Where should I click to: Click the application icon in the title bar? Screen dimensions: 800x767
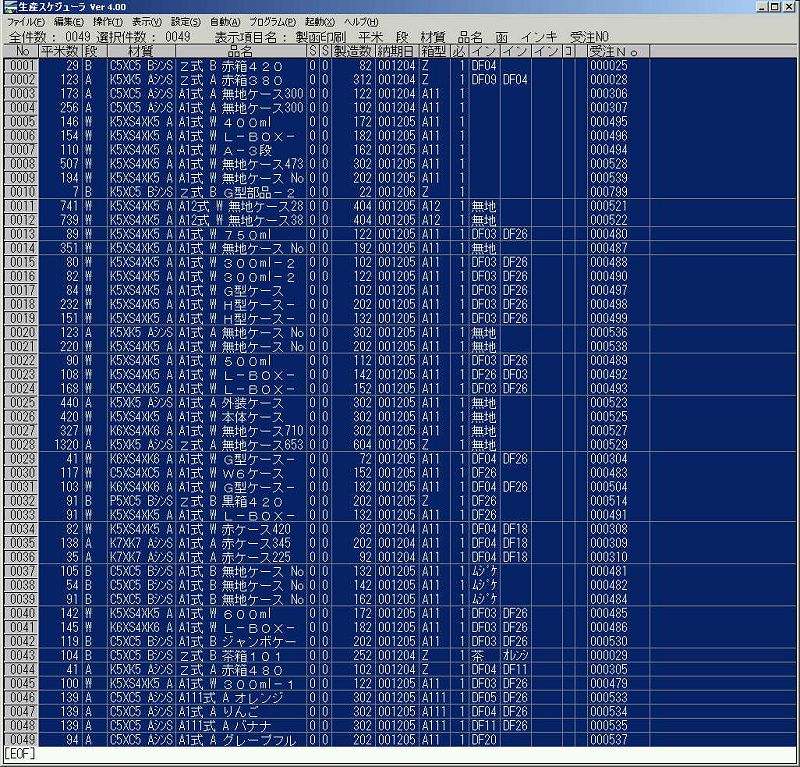click(10, 7)
